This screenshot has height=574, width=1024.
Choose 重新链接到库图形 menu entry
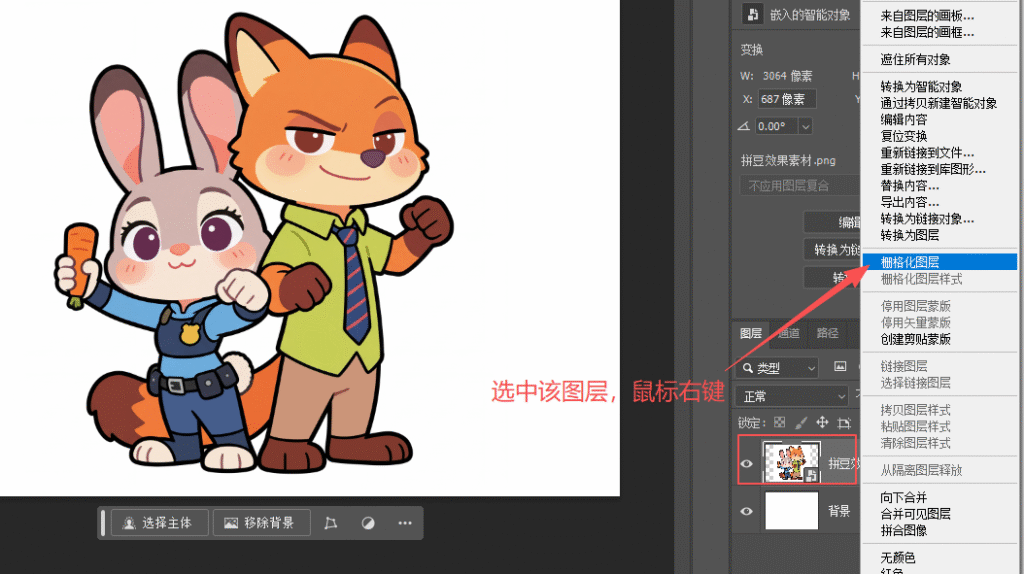[933, 169]
